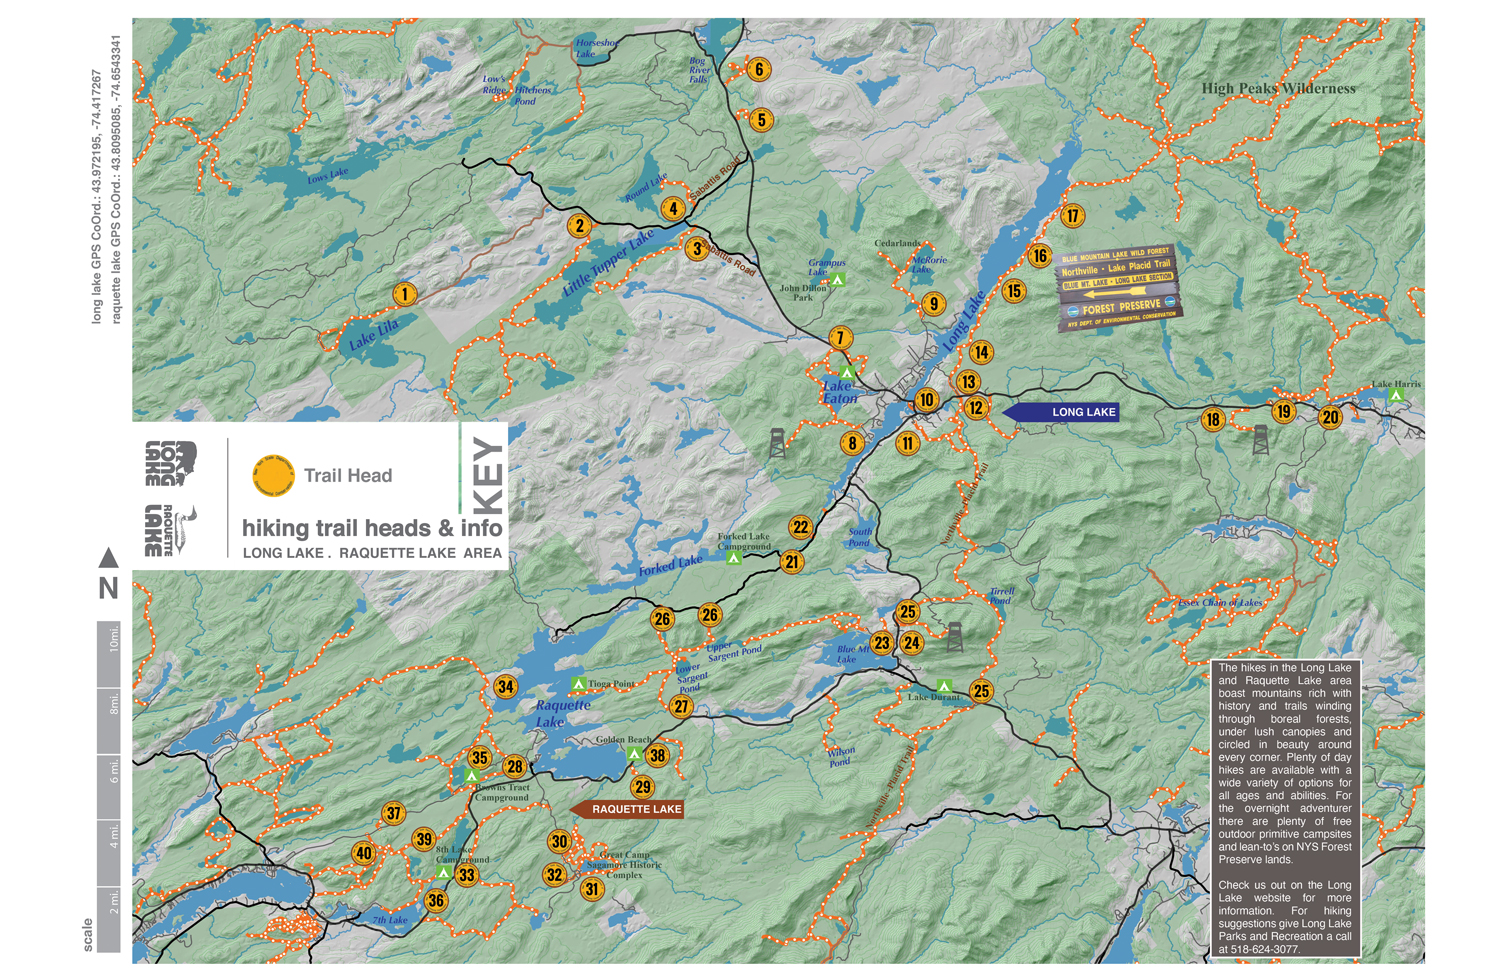Click the blue LONG LAKE arrow label
The image size is (1500, 978).
[1062, 412]
